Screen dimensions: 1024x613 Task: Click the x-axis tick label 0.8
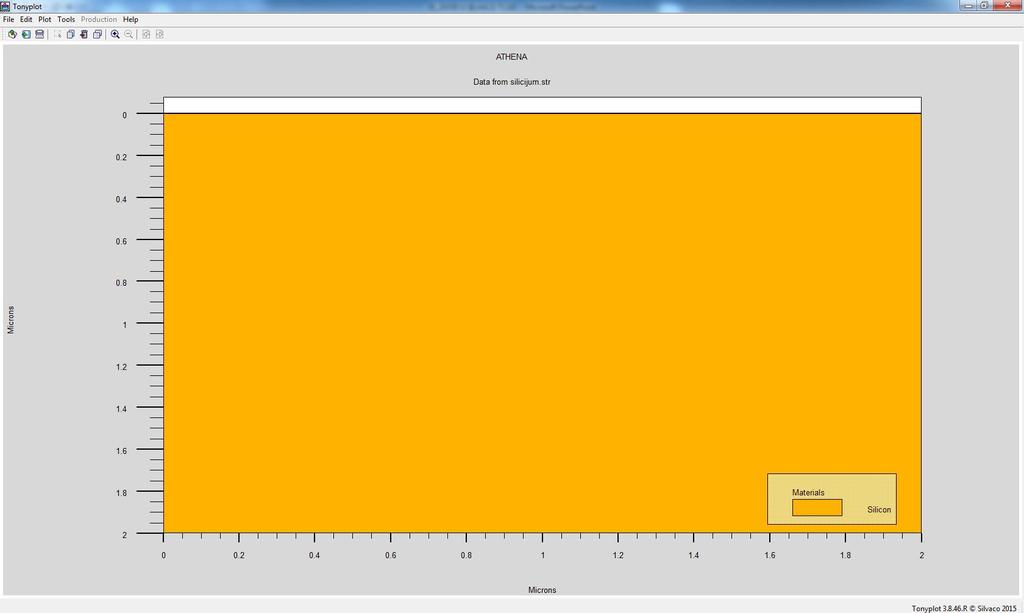(466, 556)
